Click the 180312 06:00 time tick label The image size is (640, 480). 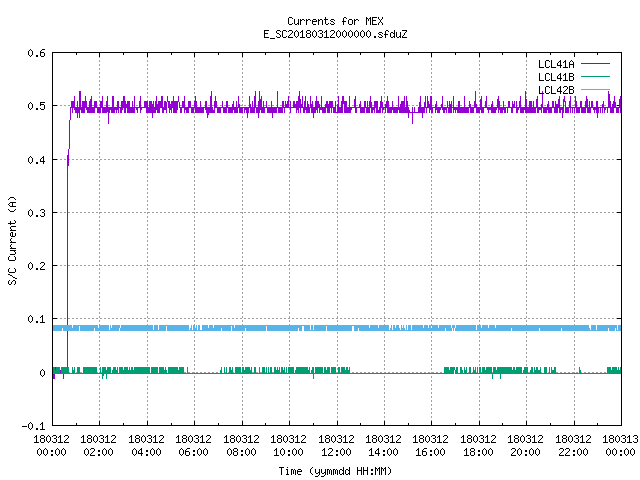point(193,446)
